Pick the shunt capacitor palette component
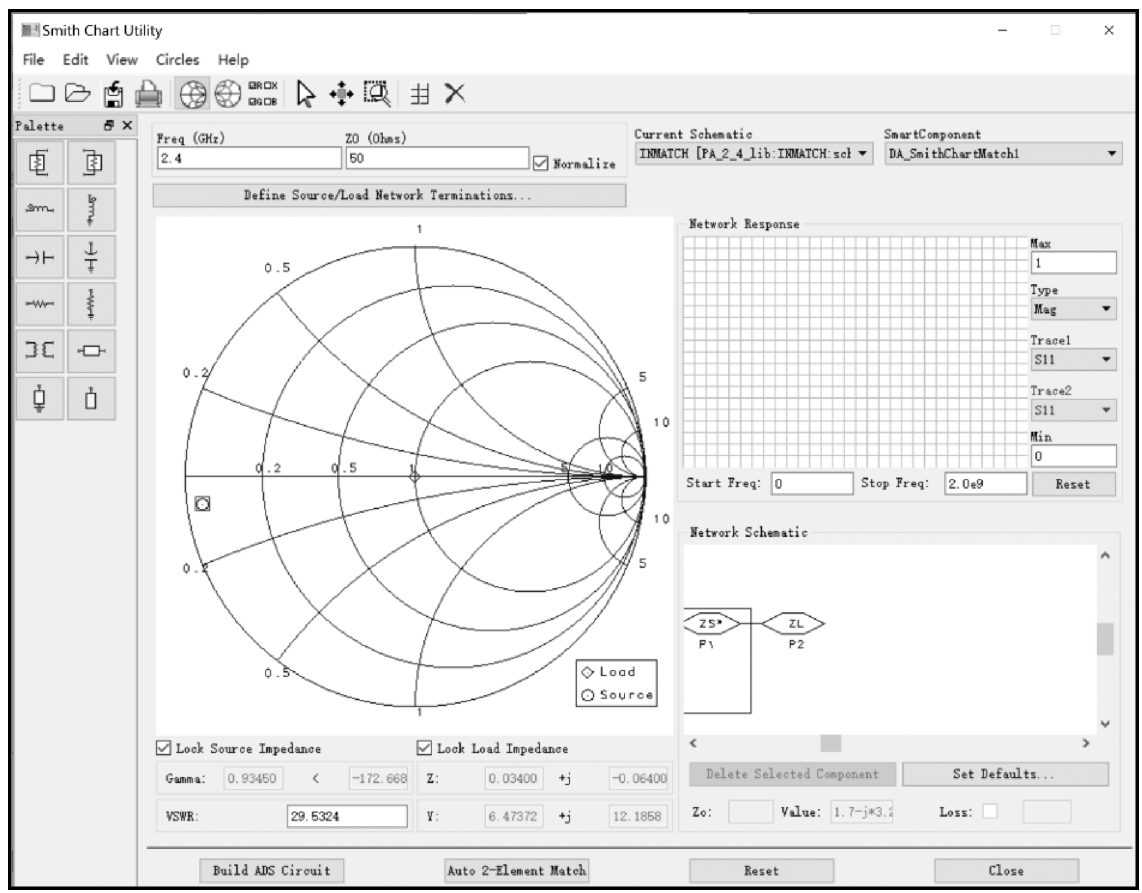 tap(91, 256)
